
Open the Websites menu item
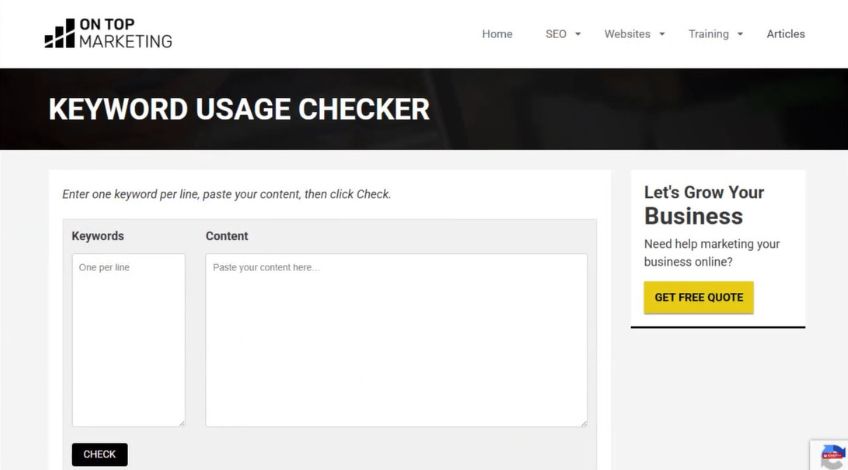point(627,34)
